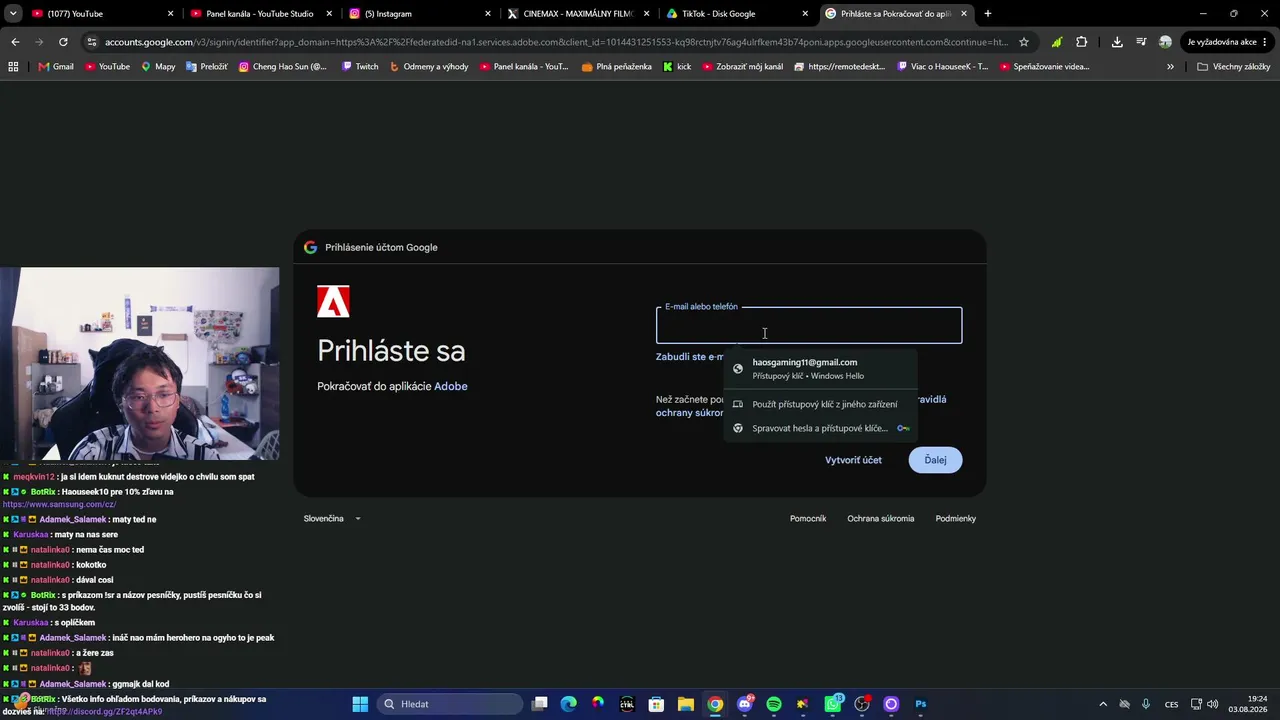Viewport: 1280px width, 720px height.
Task: Open the Adobe application link
Action: [x=451, y=387]
